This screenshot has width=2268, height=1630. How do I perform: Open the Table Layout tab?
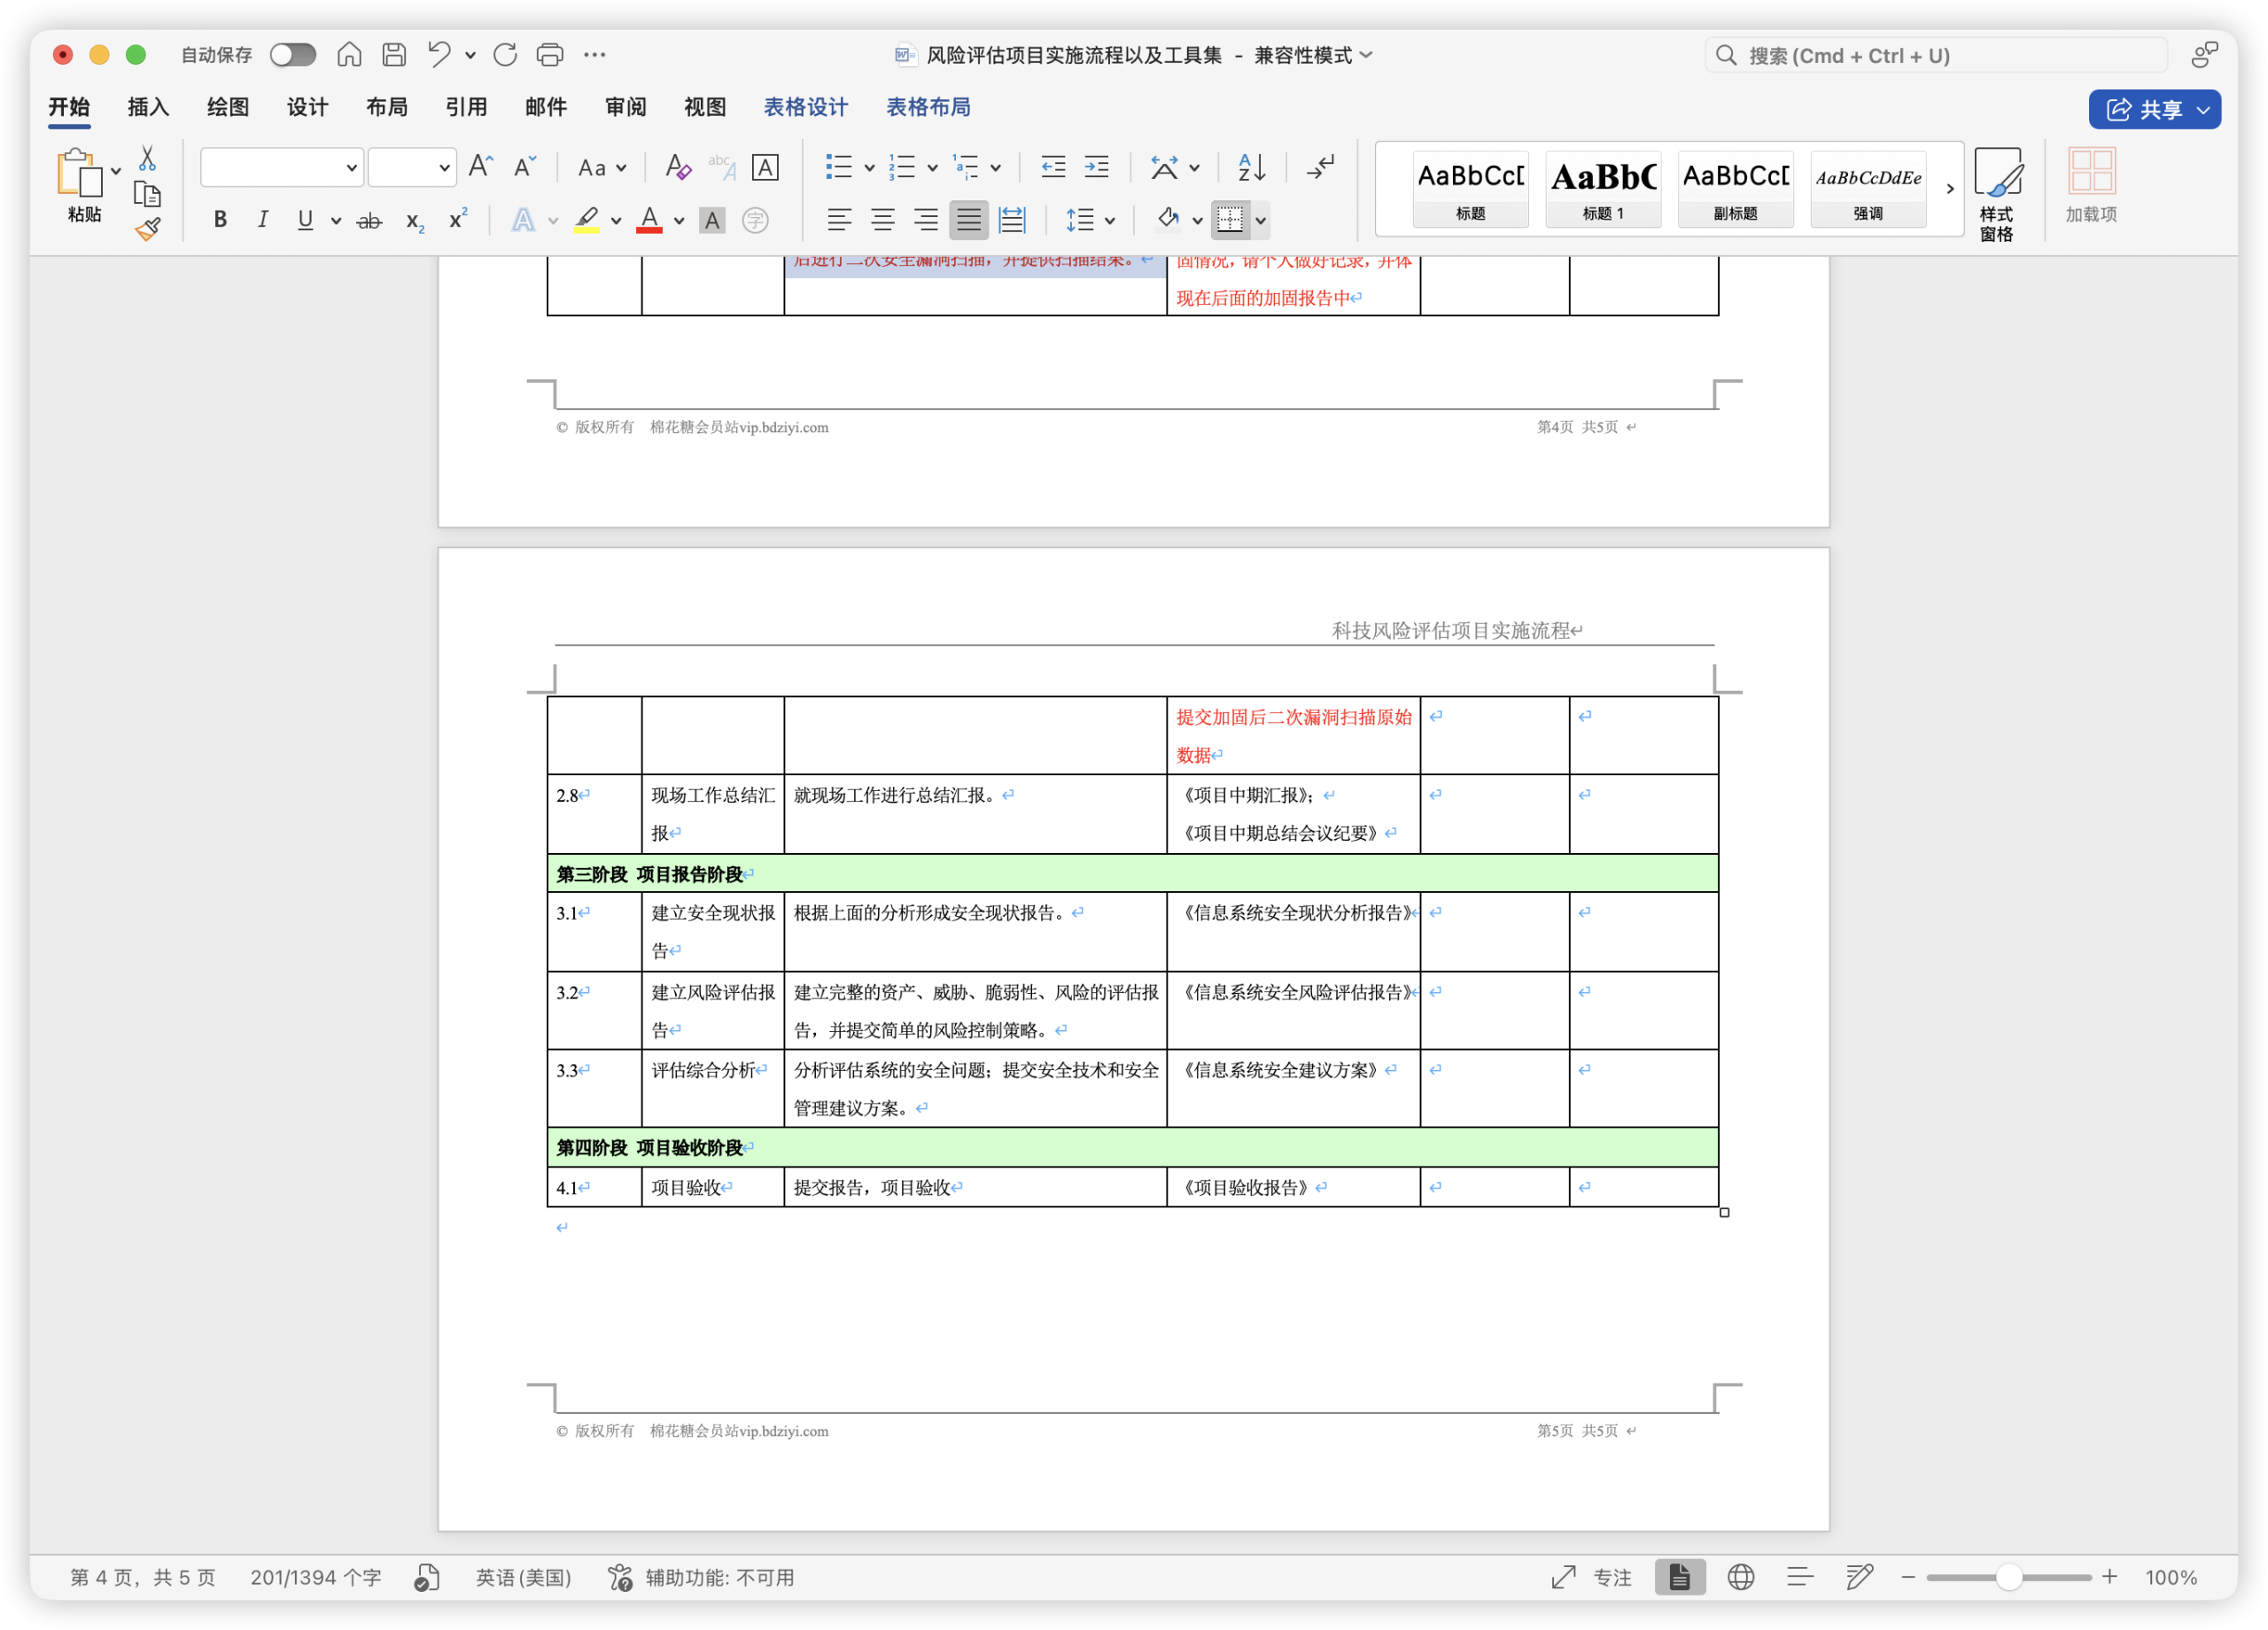[927, 107]
